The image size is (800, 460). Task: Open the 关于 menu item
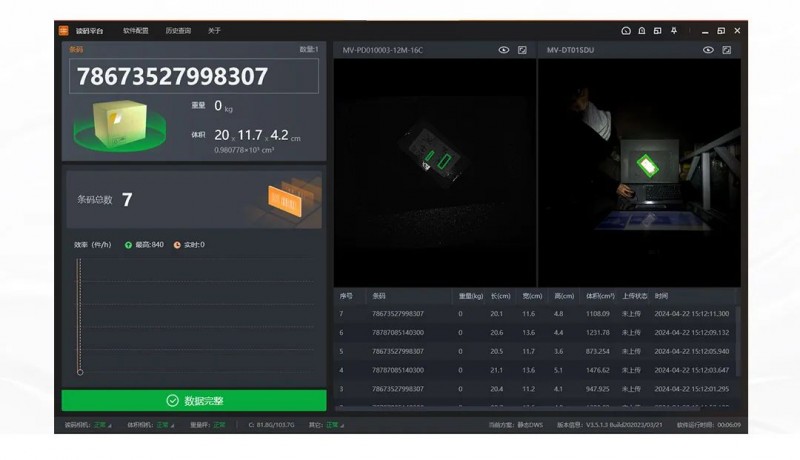pos(214,31)
